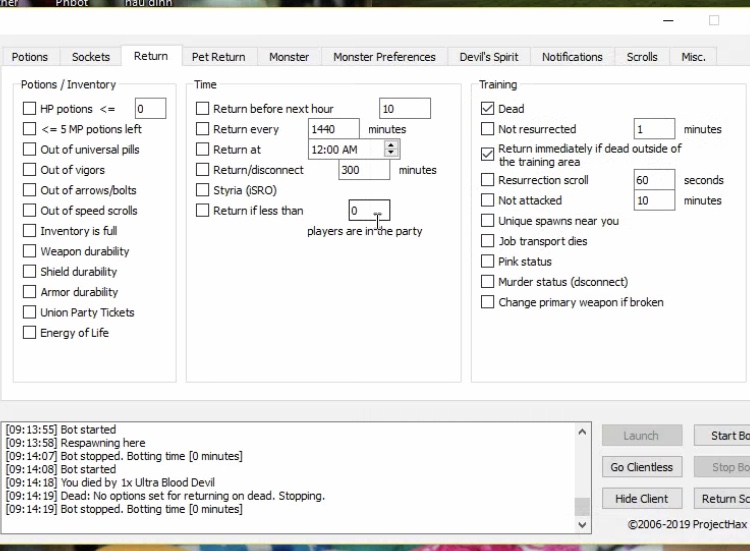
Task: Switch to the Potions tab
Action: (30, 57)
